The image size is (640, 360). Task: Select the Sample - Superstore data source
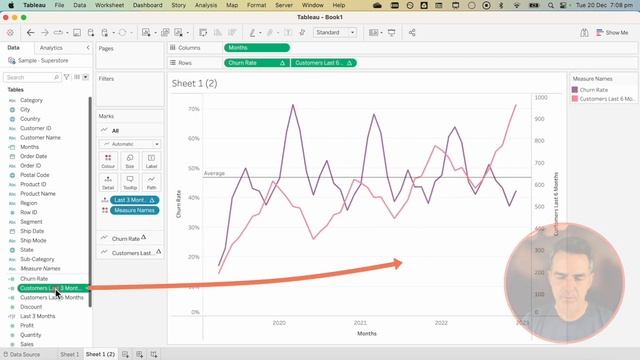pos(38,60)
